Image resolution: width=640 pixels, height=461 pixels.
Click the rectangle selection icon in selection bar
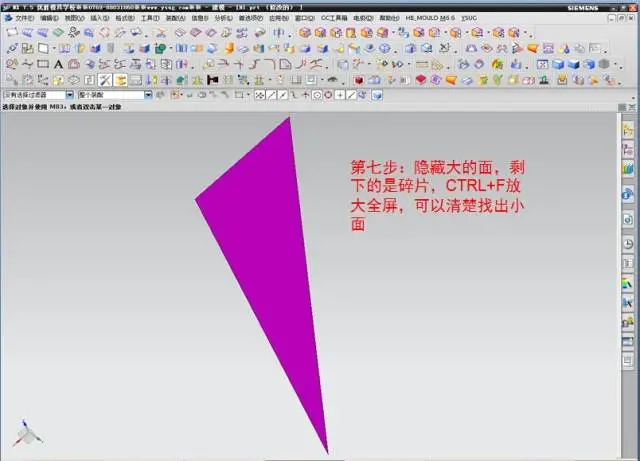pos(239,95)
